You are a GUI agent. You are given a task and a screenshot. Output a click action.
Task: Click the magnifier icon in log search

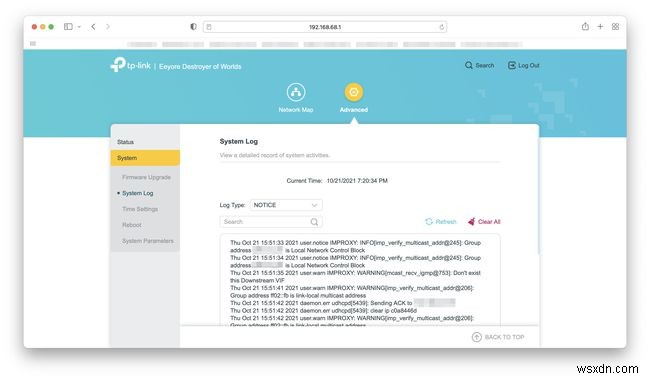pyautogui.click(x=314, y=222)
